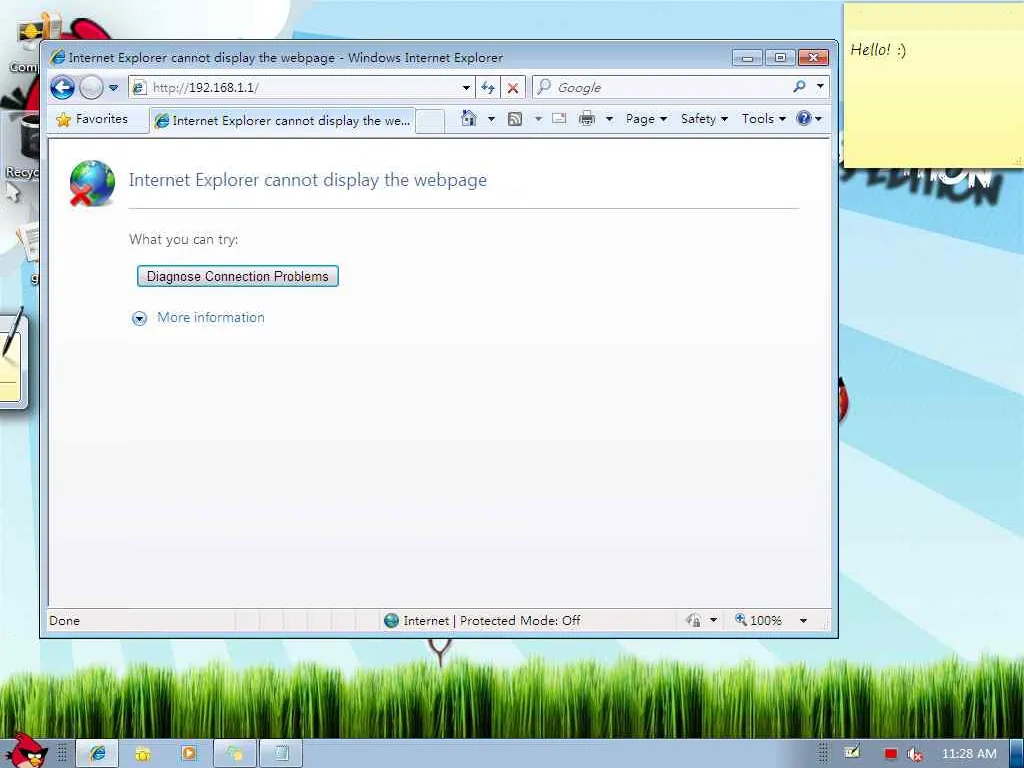Open the Favorites star button
This screenshot has height=768, width=1024.
point(93,119)
